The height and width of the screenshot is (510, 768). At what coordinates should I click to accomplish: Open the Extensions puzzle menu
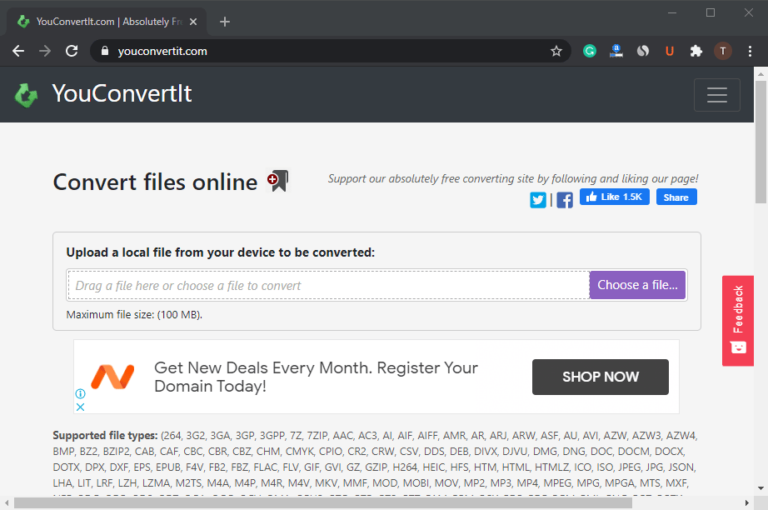[696, 51]
